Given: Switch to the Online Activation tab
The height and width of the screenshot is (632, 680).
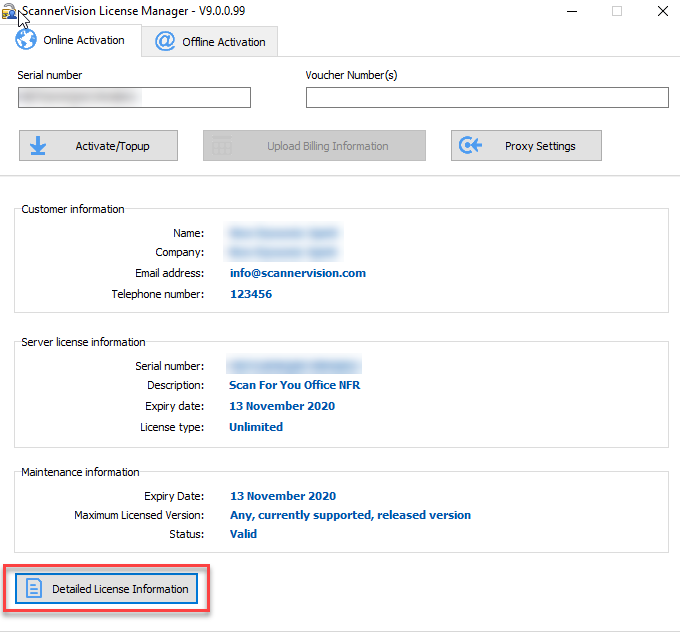Looking at the screenshot, I should coord(72,41).
